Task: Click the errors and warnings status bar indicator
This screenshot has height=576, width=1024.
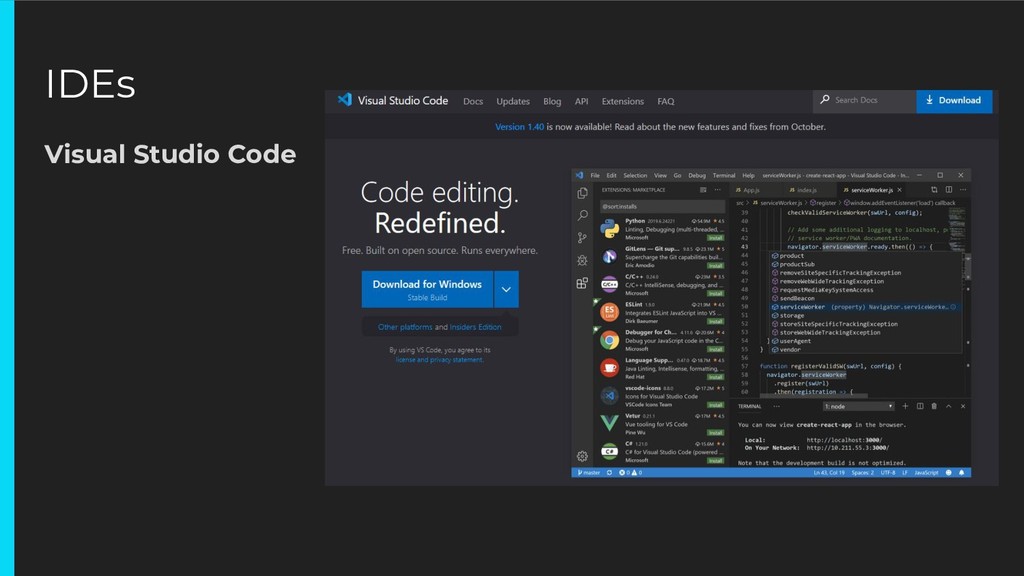Action: coord(631,473)
